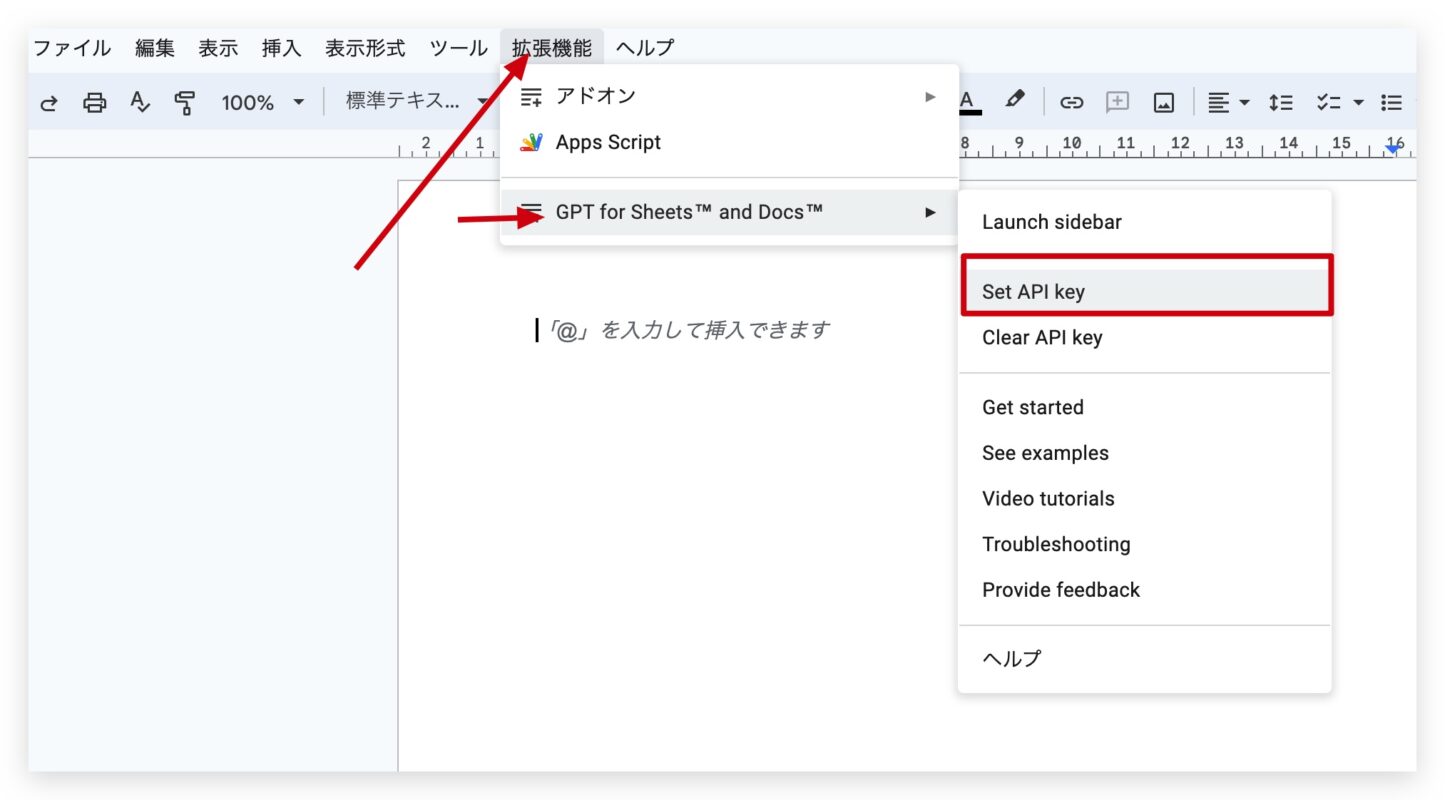This screenshot has height=800, width=1445.
Task: Open Video tutorials
Action: coord(1144,498)
